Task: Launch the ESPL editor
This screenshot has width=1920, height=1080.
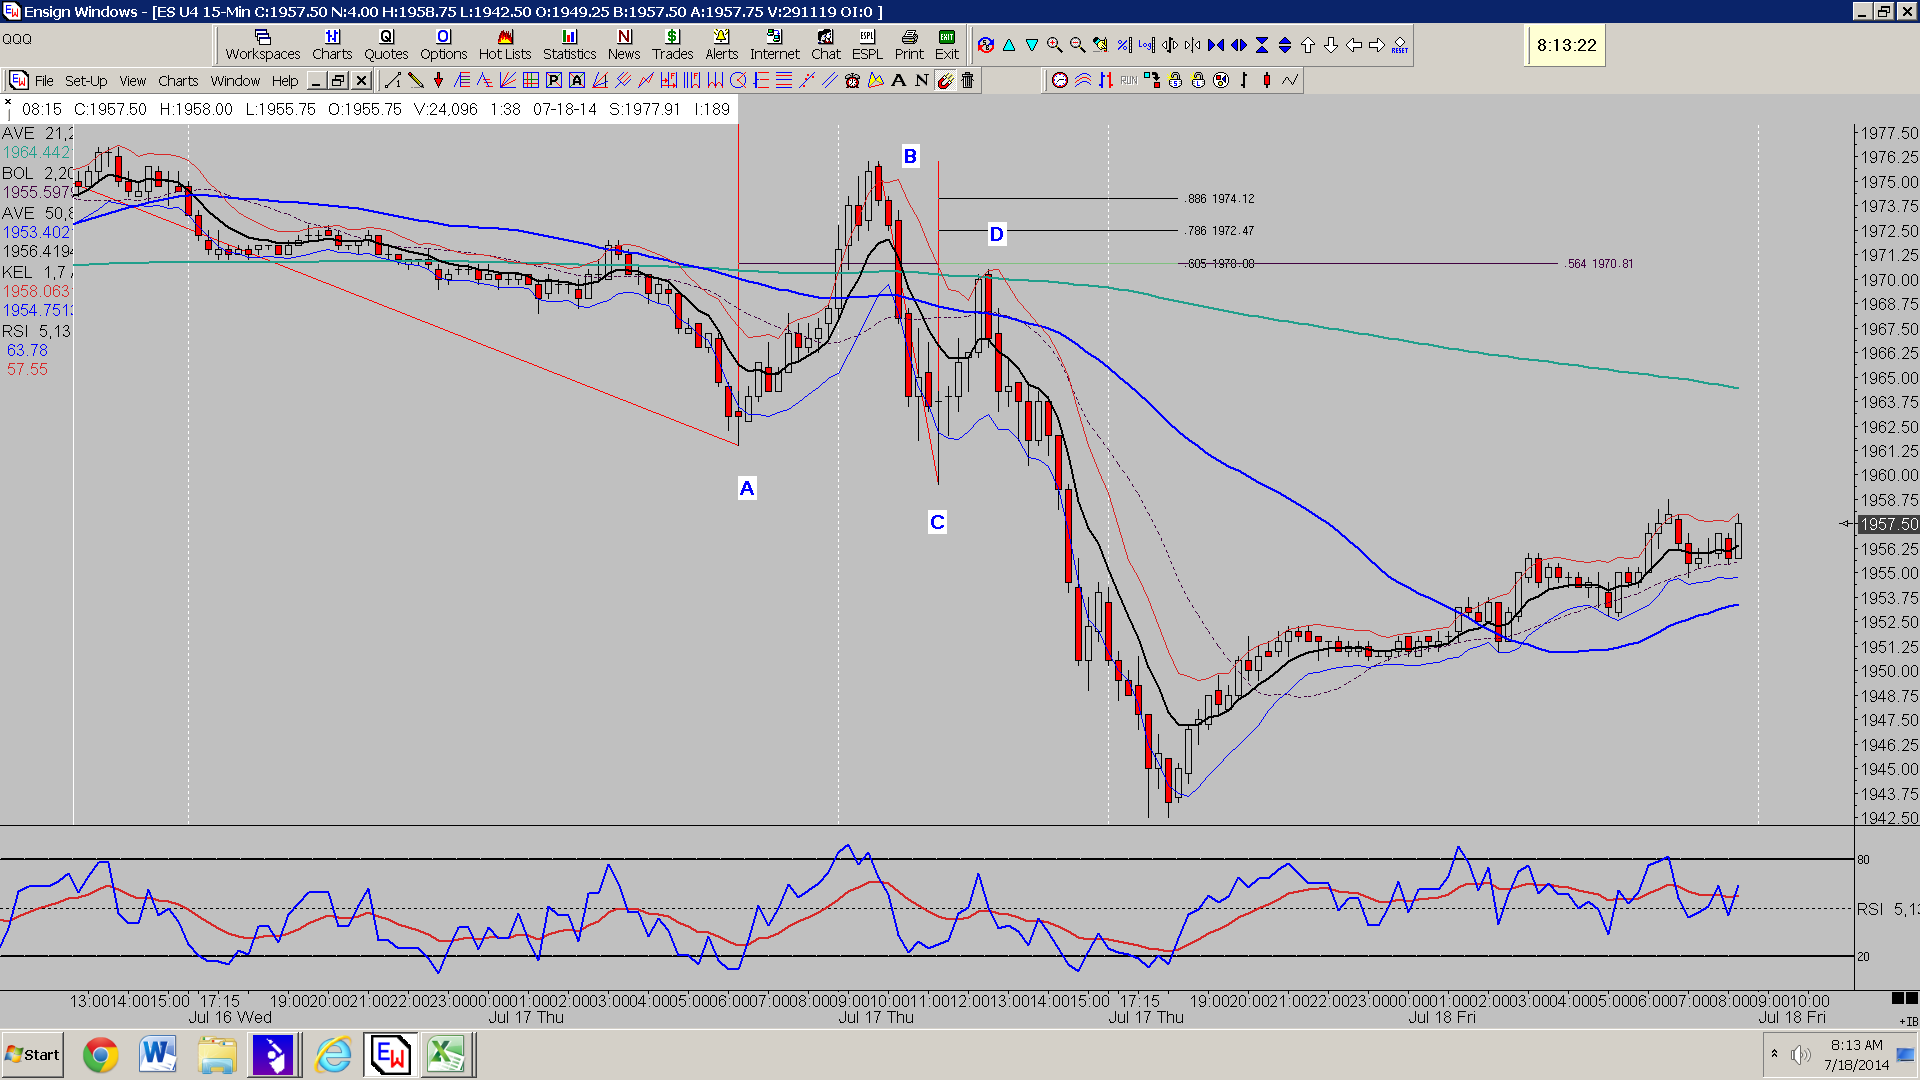Action: [867, 45]
